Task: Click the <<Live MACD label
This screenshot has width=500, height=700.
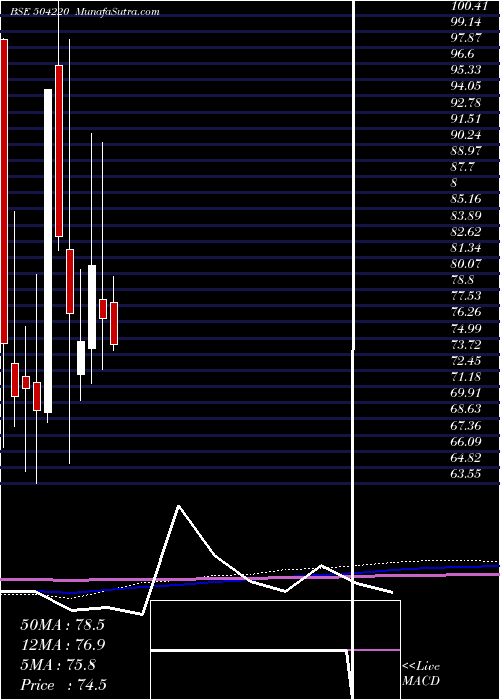Action: pos(421,674)
